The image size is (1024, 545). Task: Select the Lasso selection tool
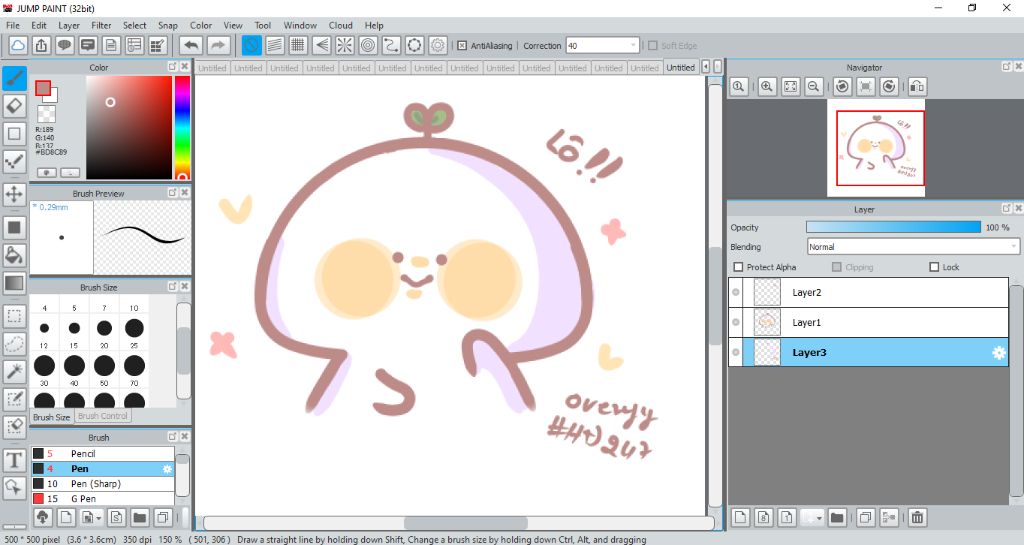tap(14, 344)
